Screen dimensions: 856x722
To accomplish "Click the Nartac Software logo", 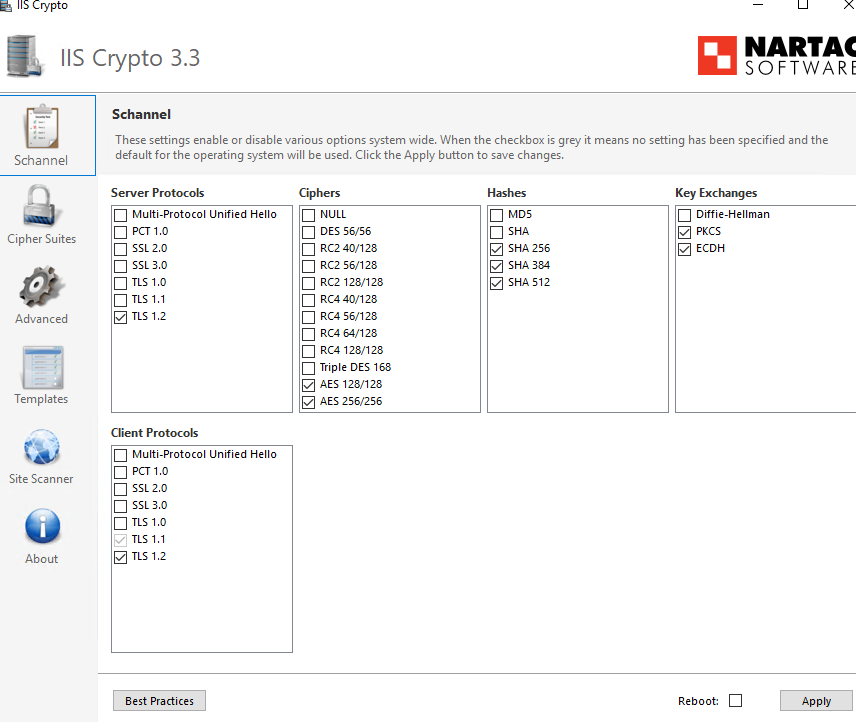I will tap(776, 55).
